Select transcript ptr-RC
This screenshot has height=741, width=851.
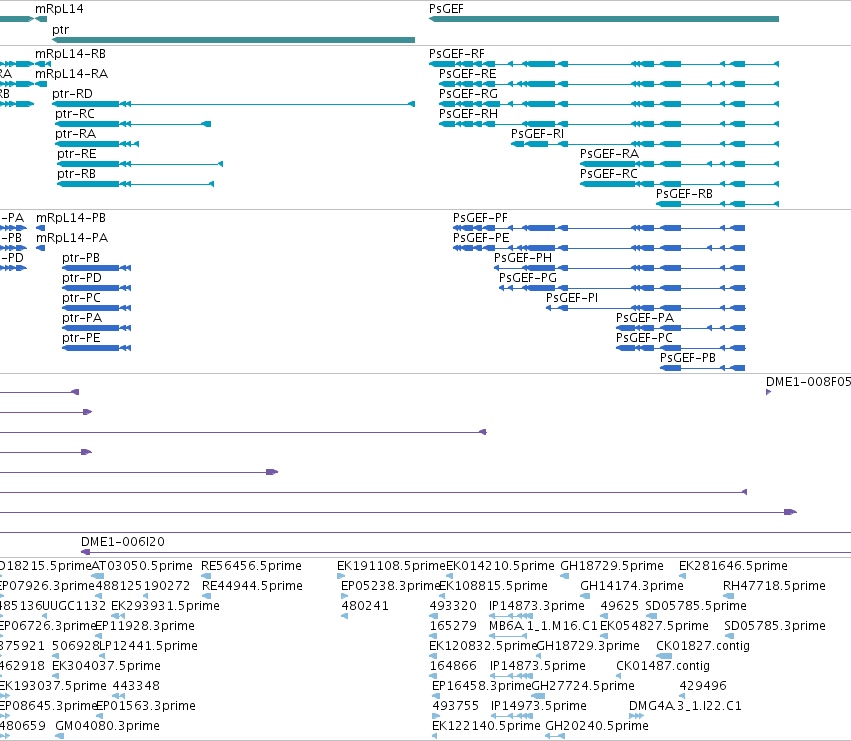click(x=133, y=124)
